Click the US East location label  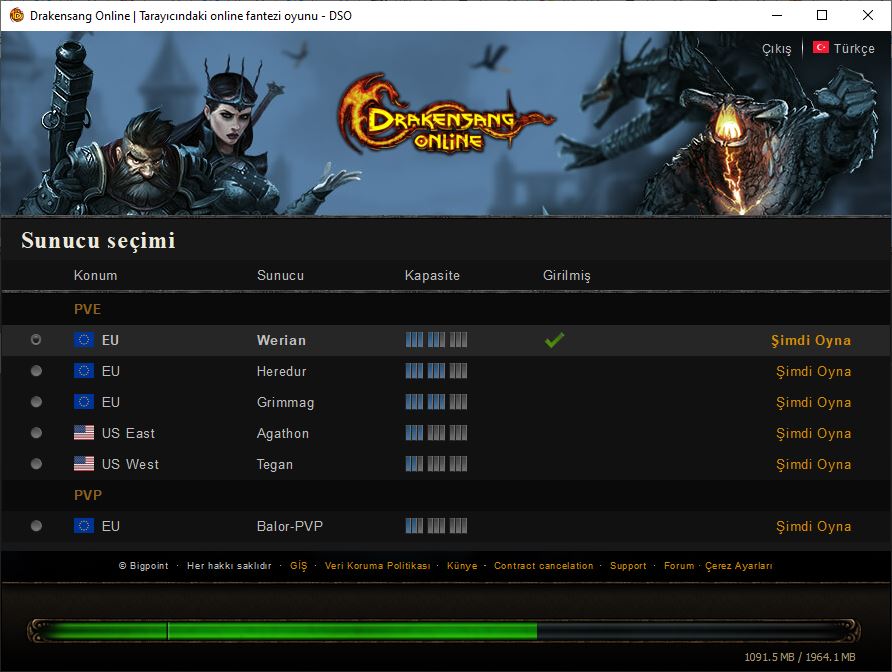tap(128, 434)
